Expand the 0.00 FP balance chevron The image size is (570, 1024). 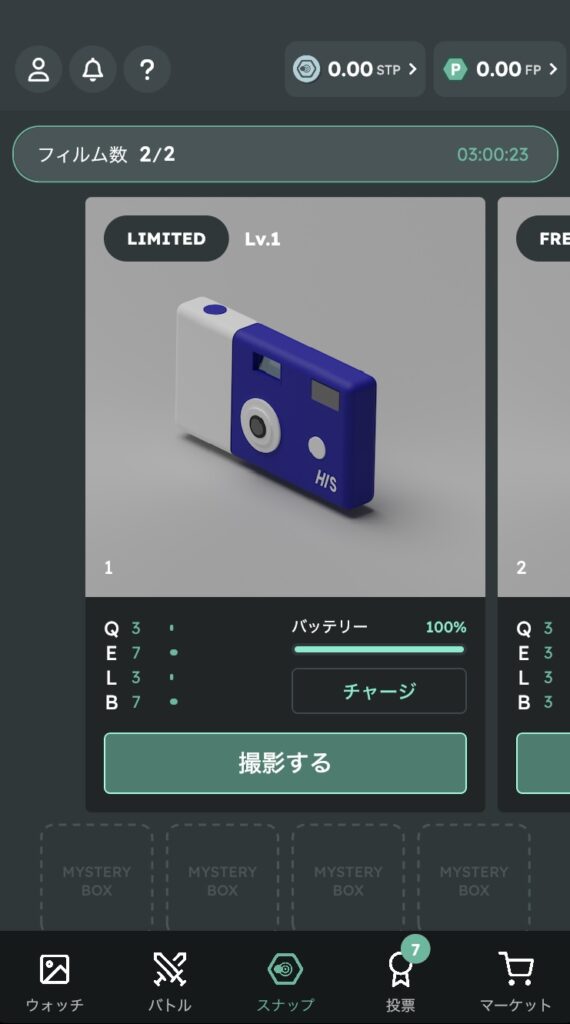(x=553, y=69)
